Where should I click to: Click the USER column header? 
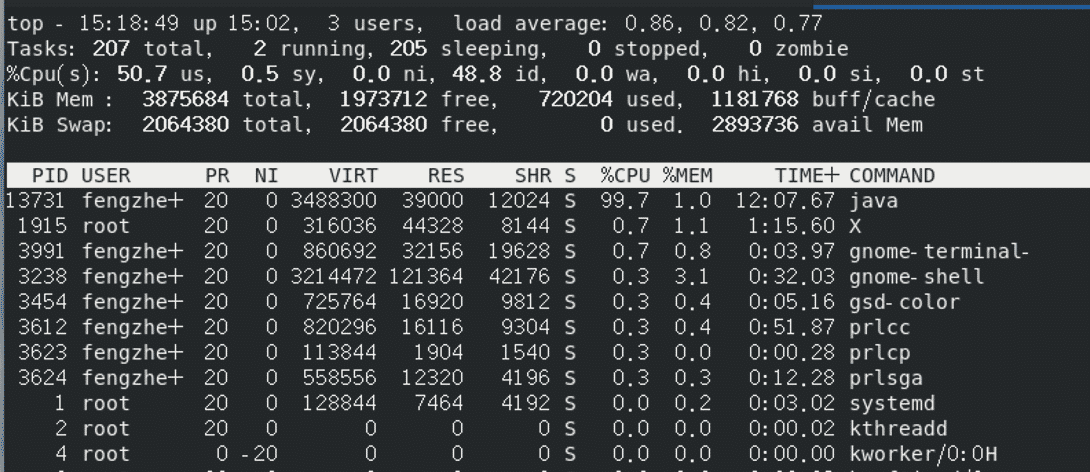click(106, 176)
